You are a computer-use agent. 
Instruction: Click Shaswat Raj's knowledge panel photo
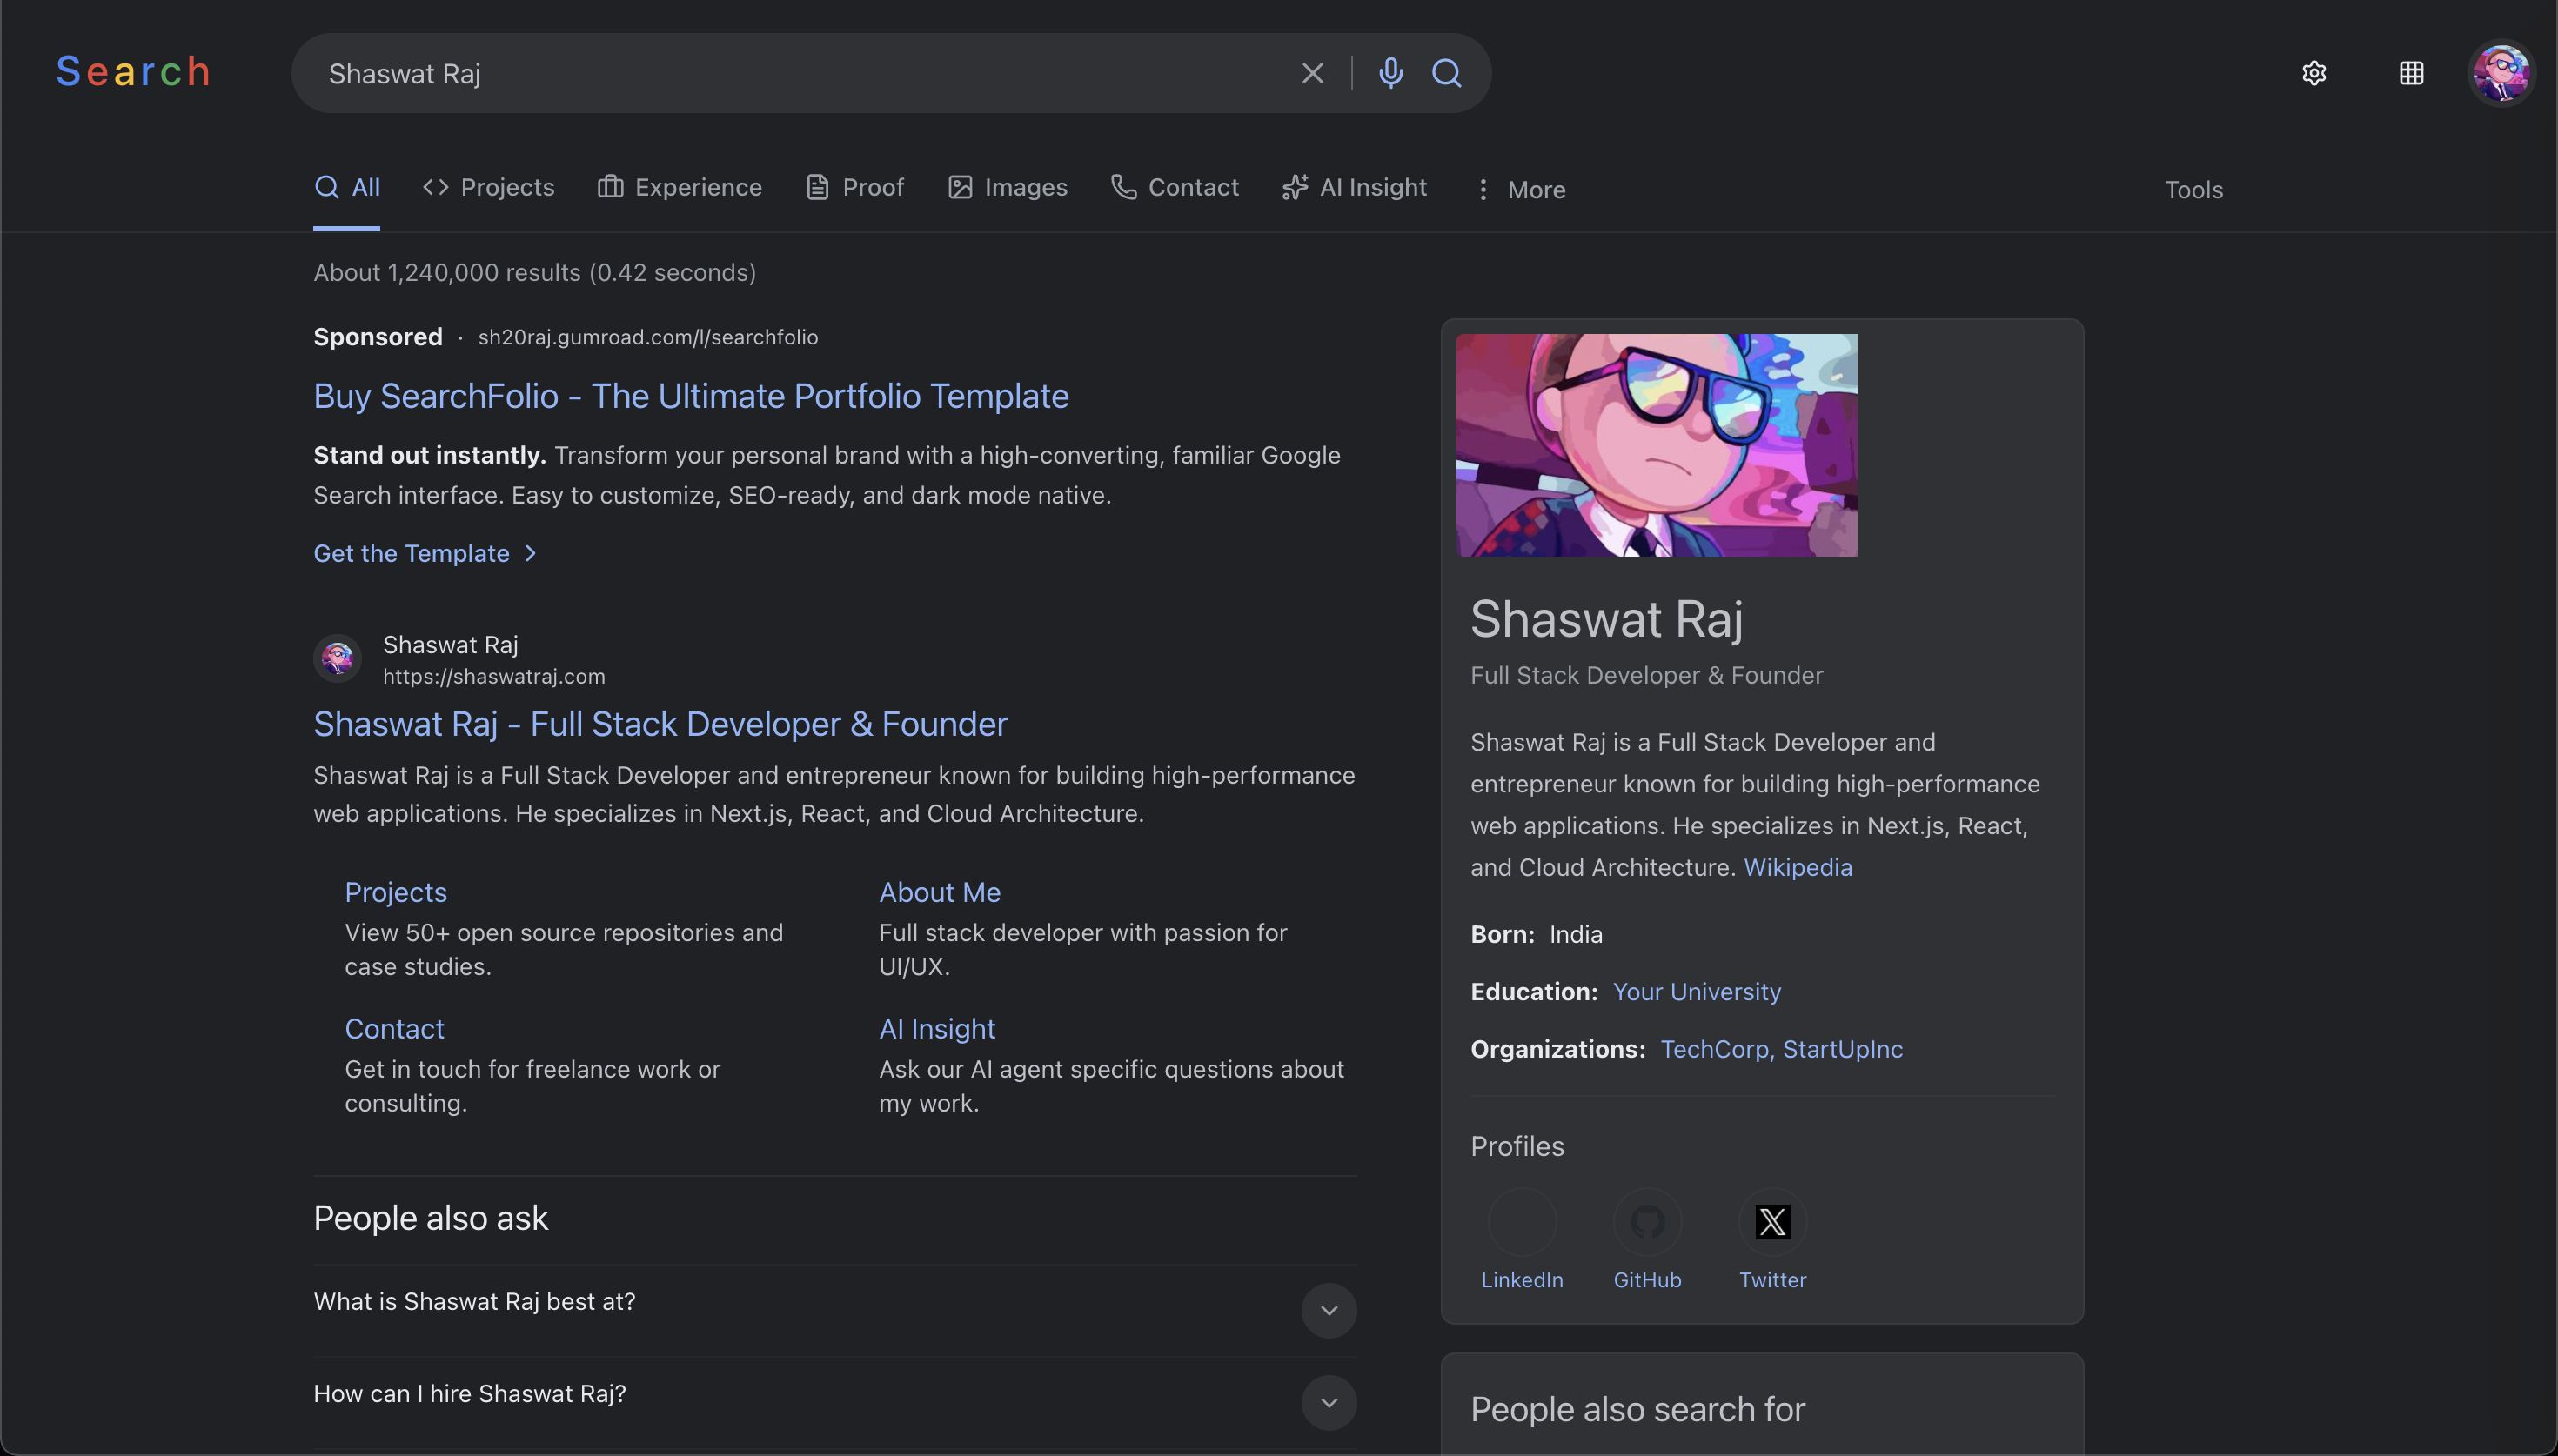(x=1657, y=445)
